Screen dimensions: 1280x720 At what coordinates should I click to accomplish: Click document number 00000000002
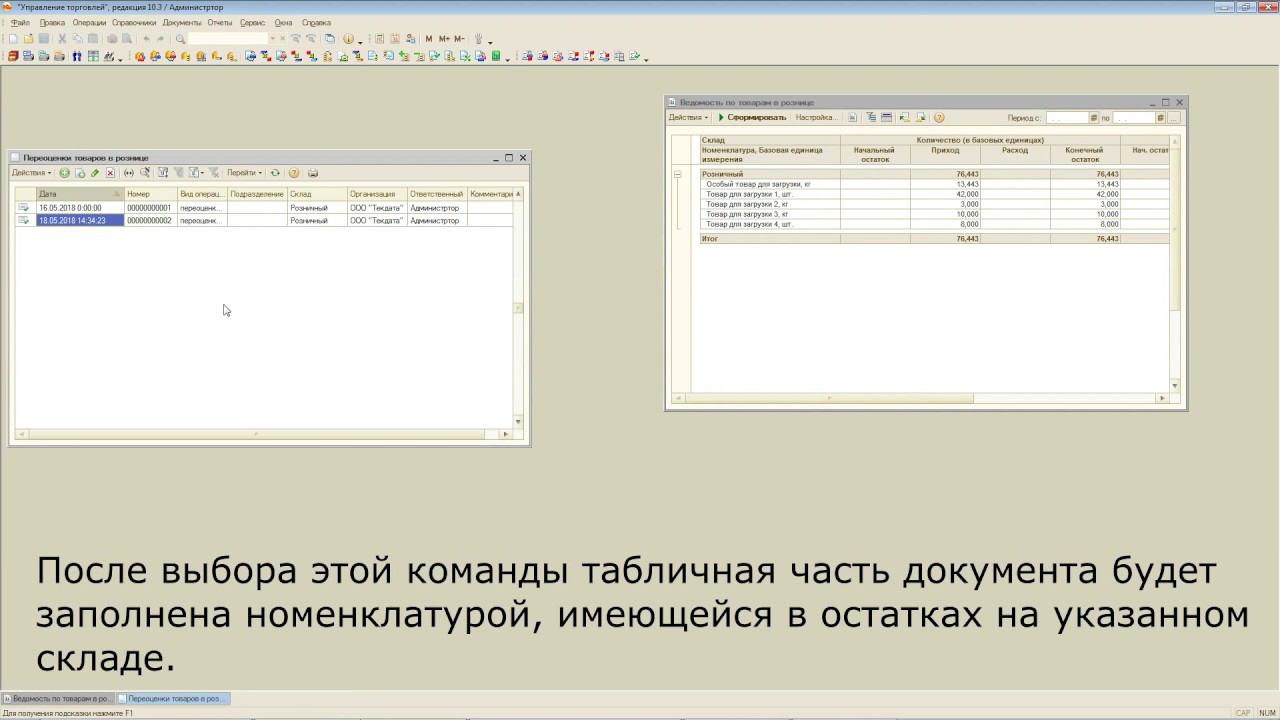(149, 220)
